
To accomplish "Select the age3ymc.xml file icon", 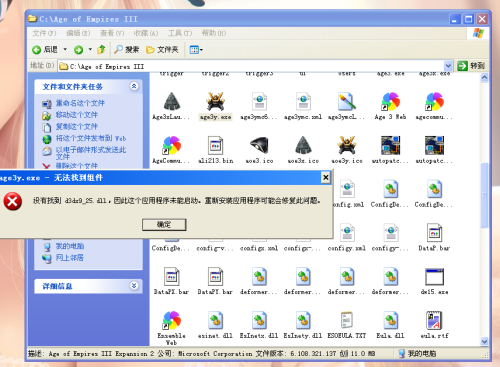I will click(303, 106).
